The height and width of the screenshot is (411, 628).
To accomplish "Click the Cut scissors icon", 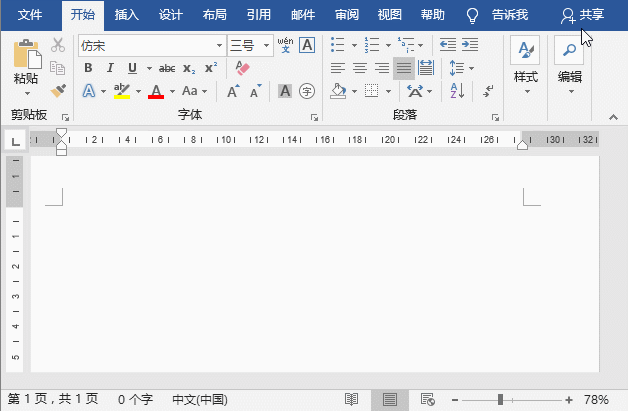I will pos(58,45).
